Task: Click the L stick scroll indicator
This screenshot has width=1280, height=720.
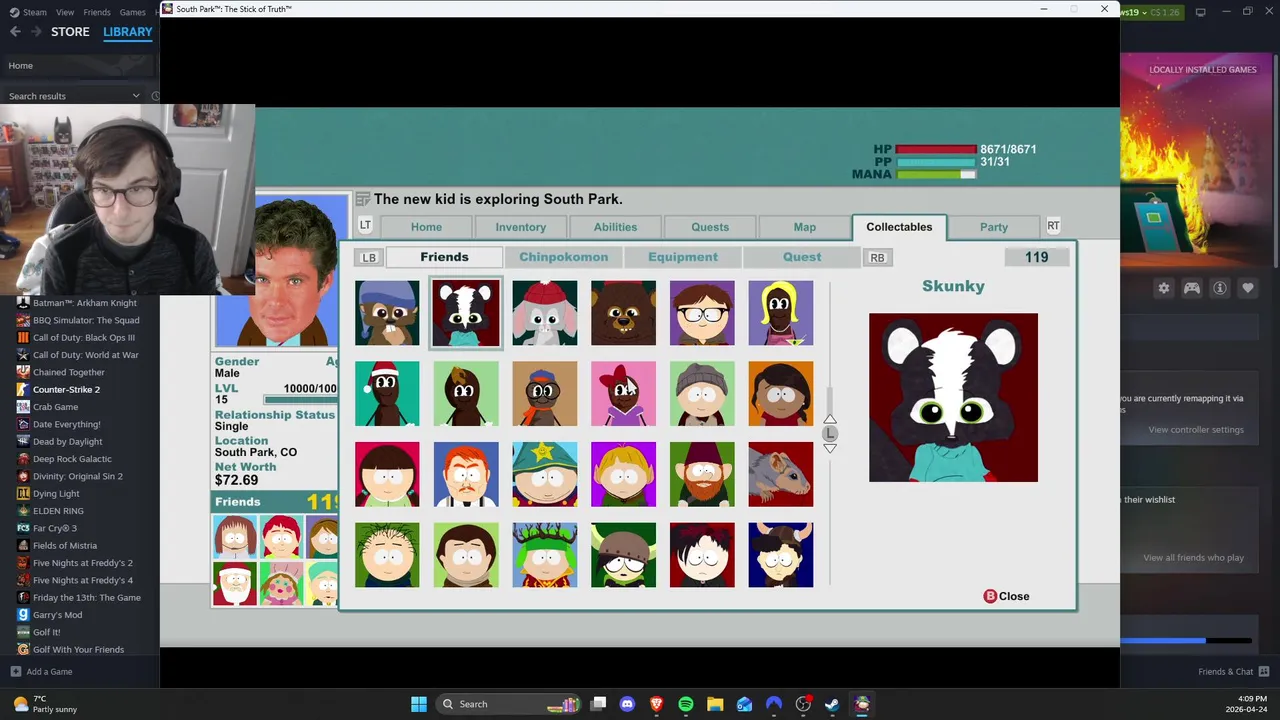Action: click(x=829, y=434)
